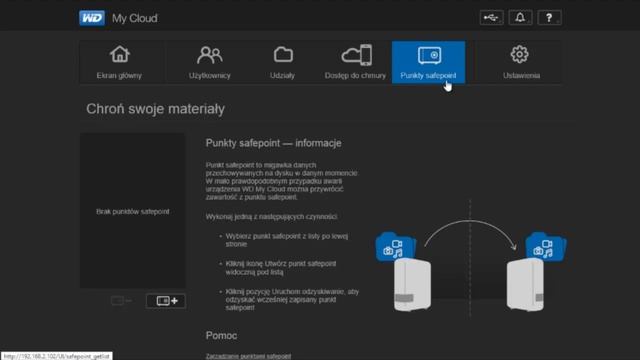Image resolution: width=640 pixels, height=360 pixels.
Task: Click the WD logo
Action: (x=92, y=18)
